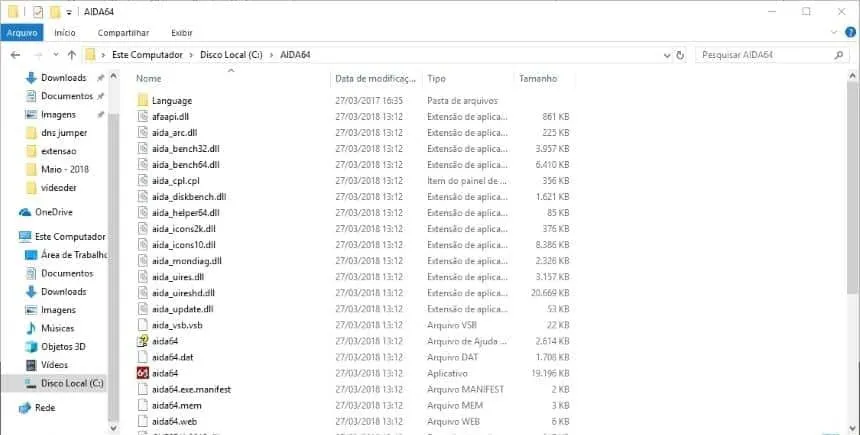The image size is (860, 435).
Task: Select the Maio - 2018 folder
Action: coord(65,169)
